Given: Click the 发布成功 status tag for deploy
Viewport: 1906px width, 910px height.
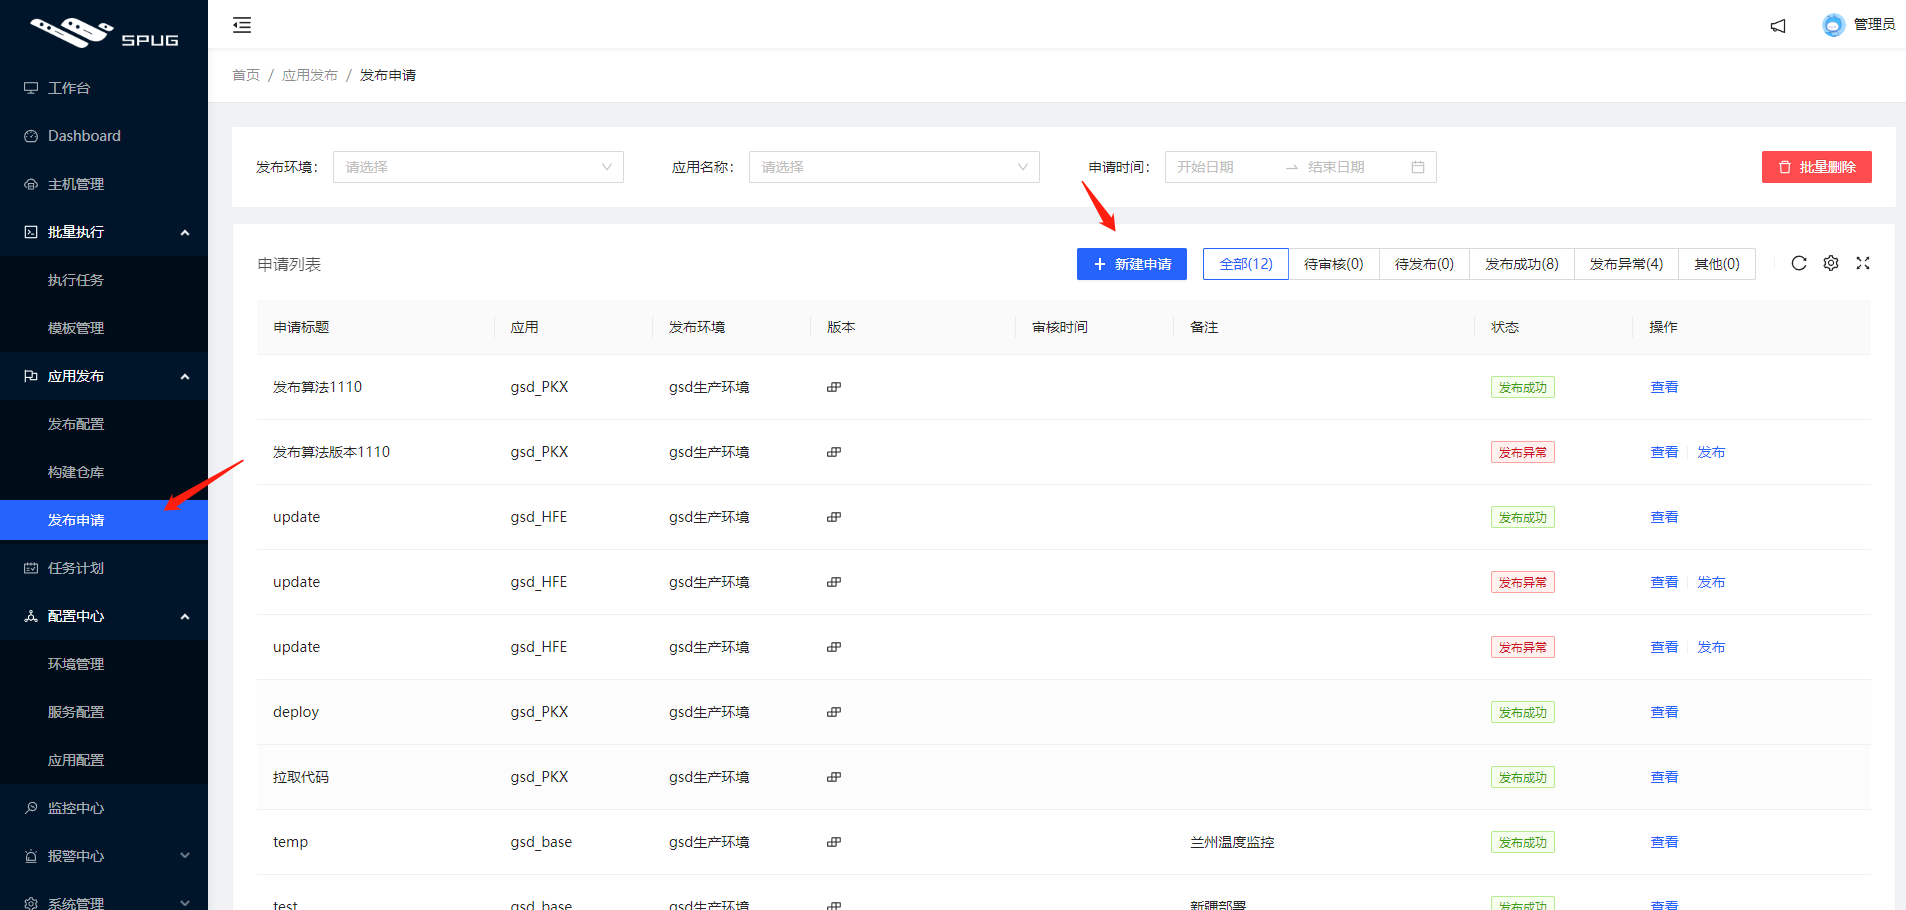Looking at the screenshot, I should tap(1522, 712).
